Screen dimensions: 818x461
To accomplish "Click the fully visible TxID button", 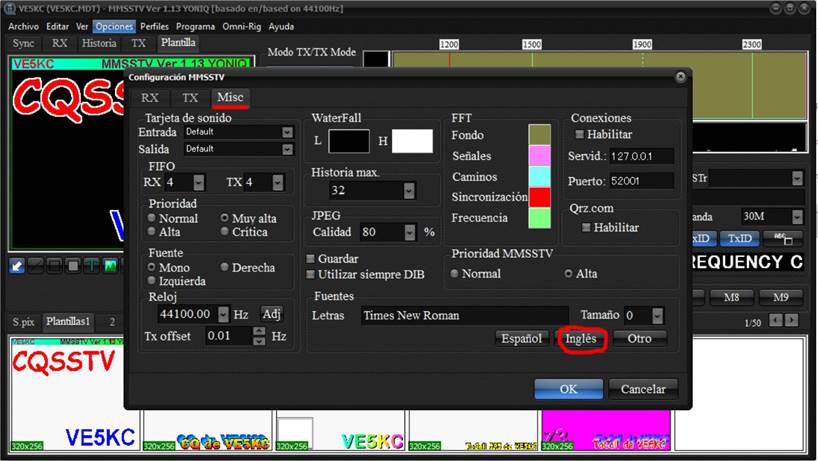I will pyautogui.click(x=740, y=239).
